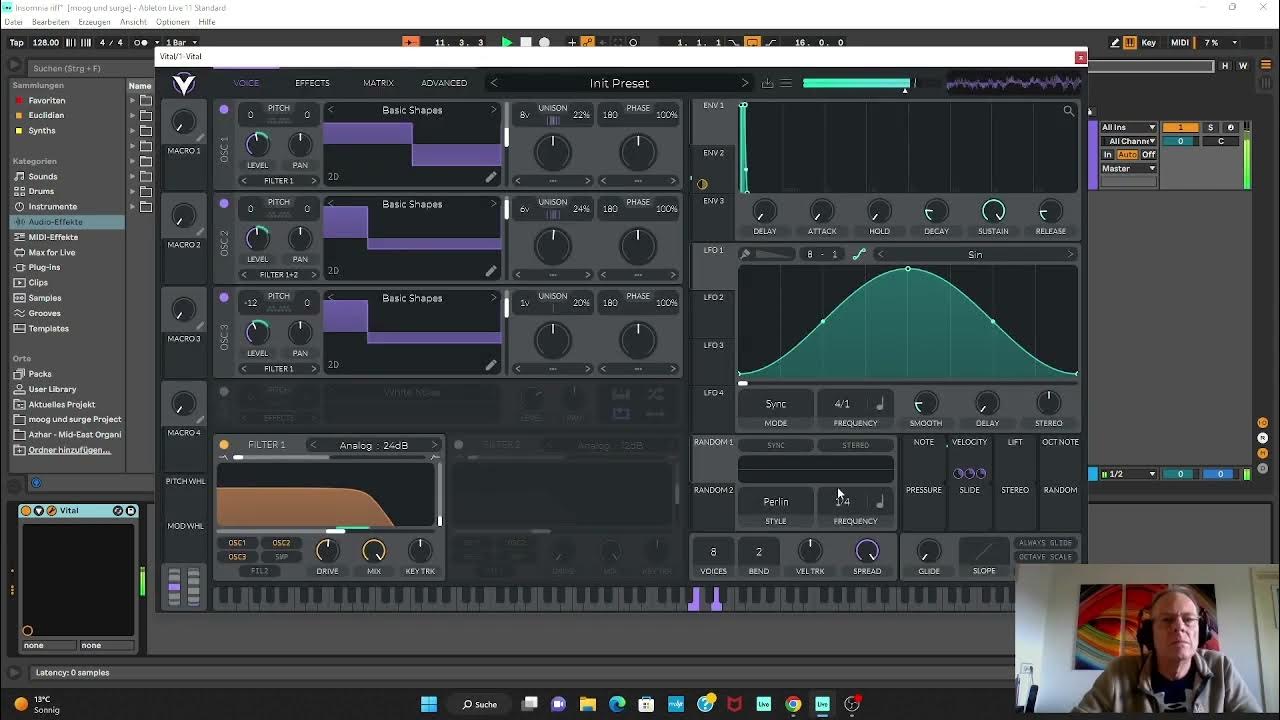Screen dimensions: 1280x720
Task: Click the Ableton Live taskbar icon
Action: pos(822,704)
